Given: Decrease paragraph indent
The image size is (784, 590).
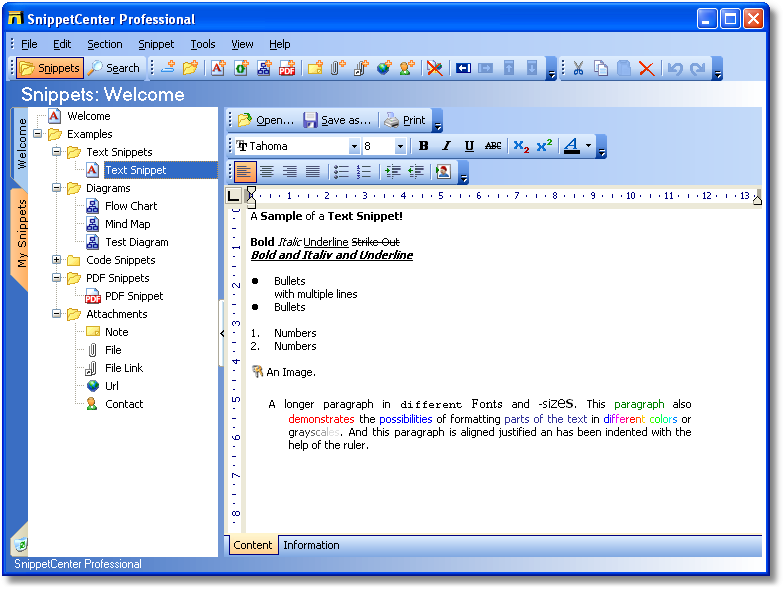Looking at the screenshot, I should click(x=416, y=172).
